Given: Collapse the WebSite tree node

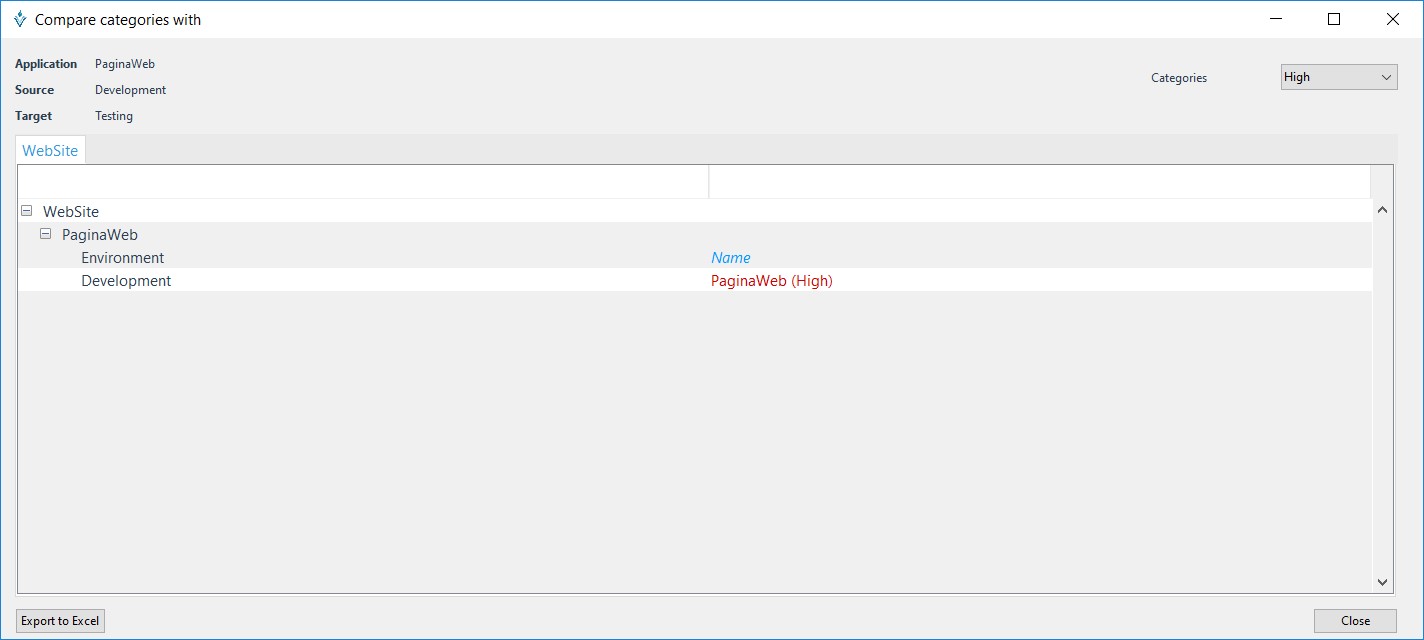Looking at the screenshot, I should tap(27, 211).
